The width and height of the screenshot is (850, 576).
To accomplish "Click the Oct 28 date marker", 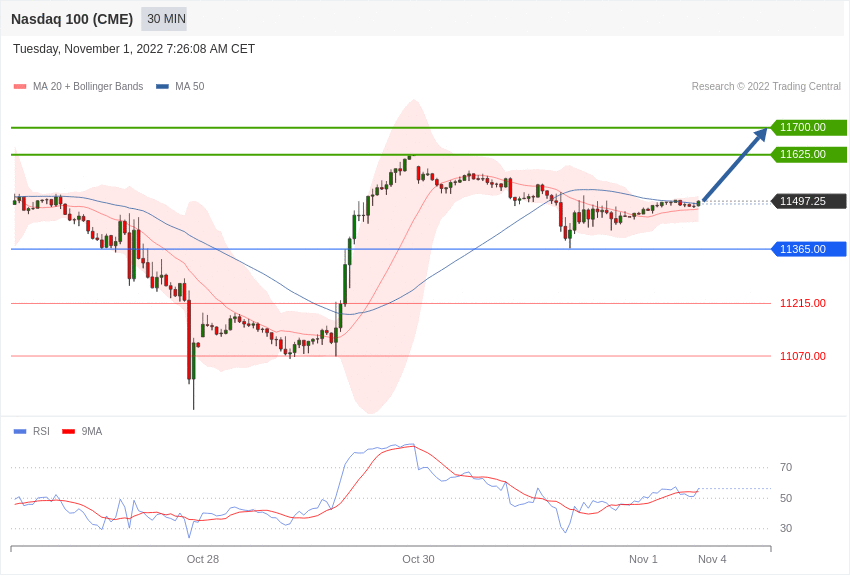I will click(x=203, y=559).
